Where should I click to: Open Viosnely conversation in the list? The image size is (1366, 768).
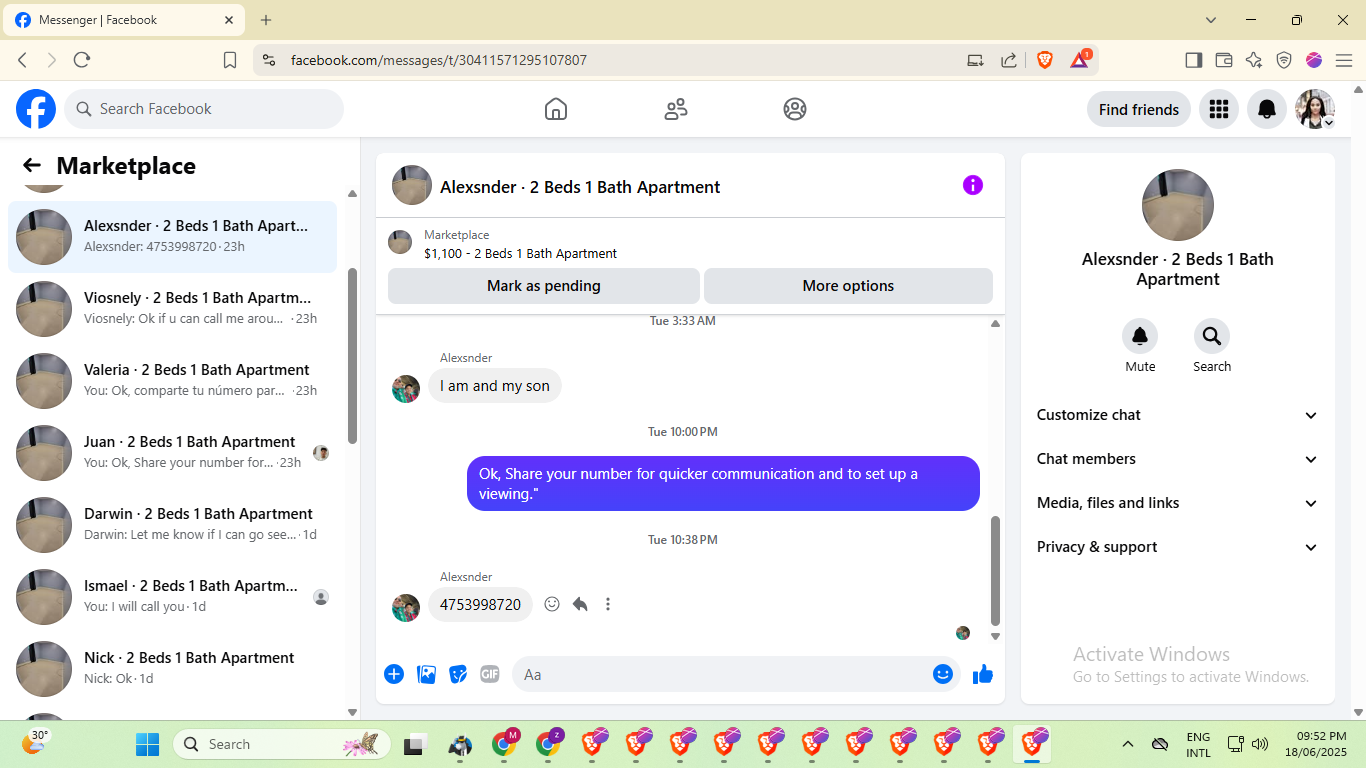173,309
